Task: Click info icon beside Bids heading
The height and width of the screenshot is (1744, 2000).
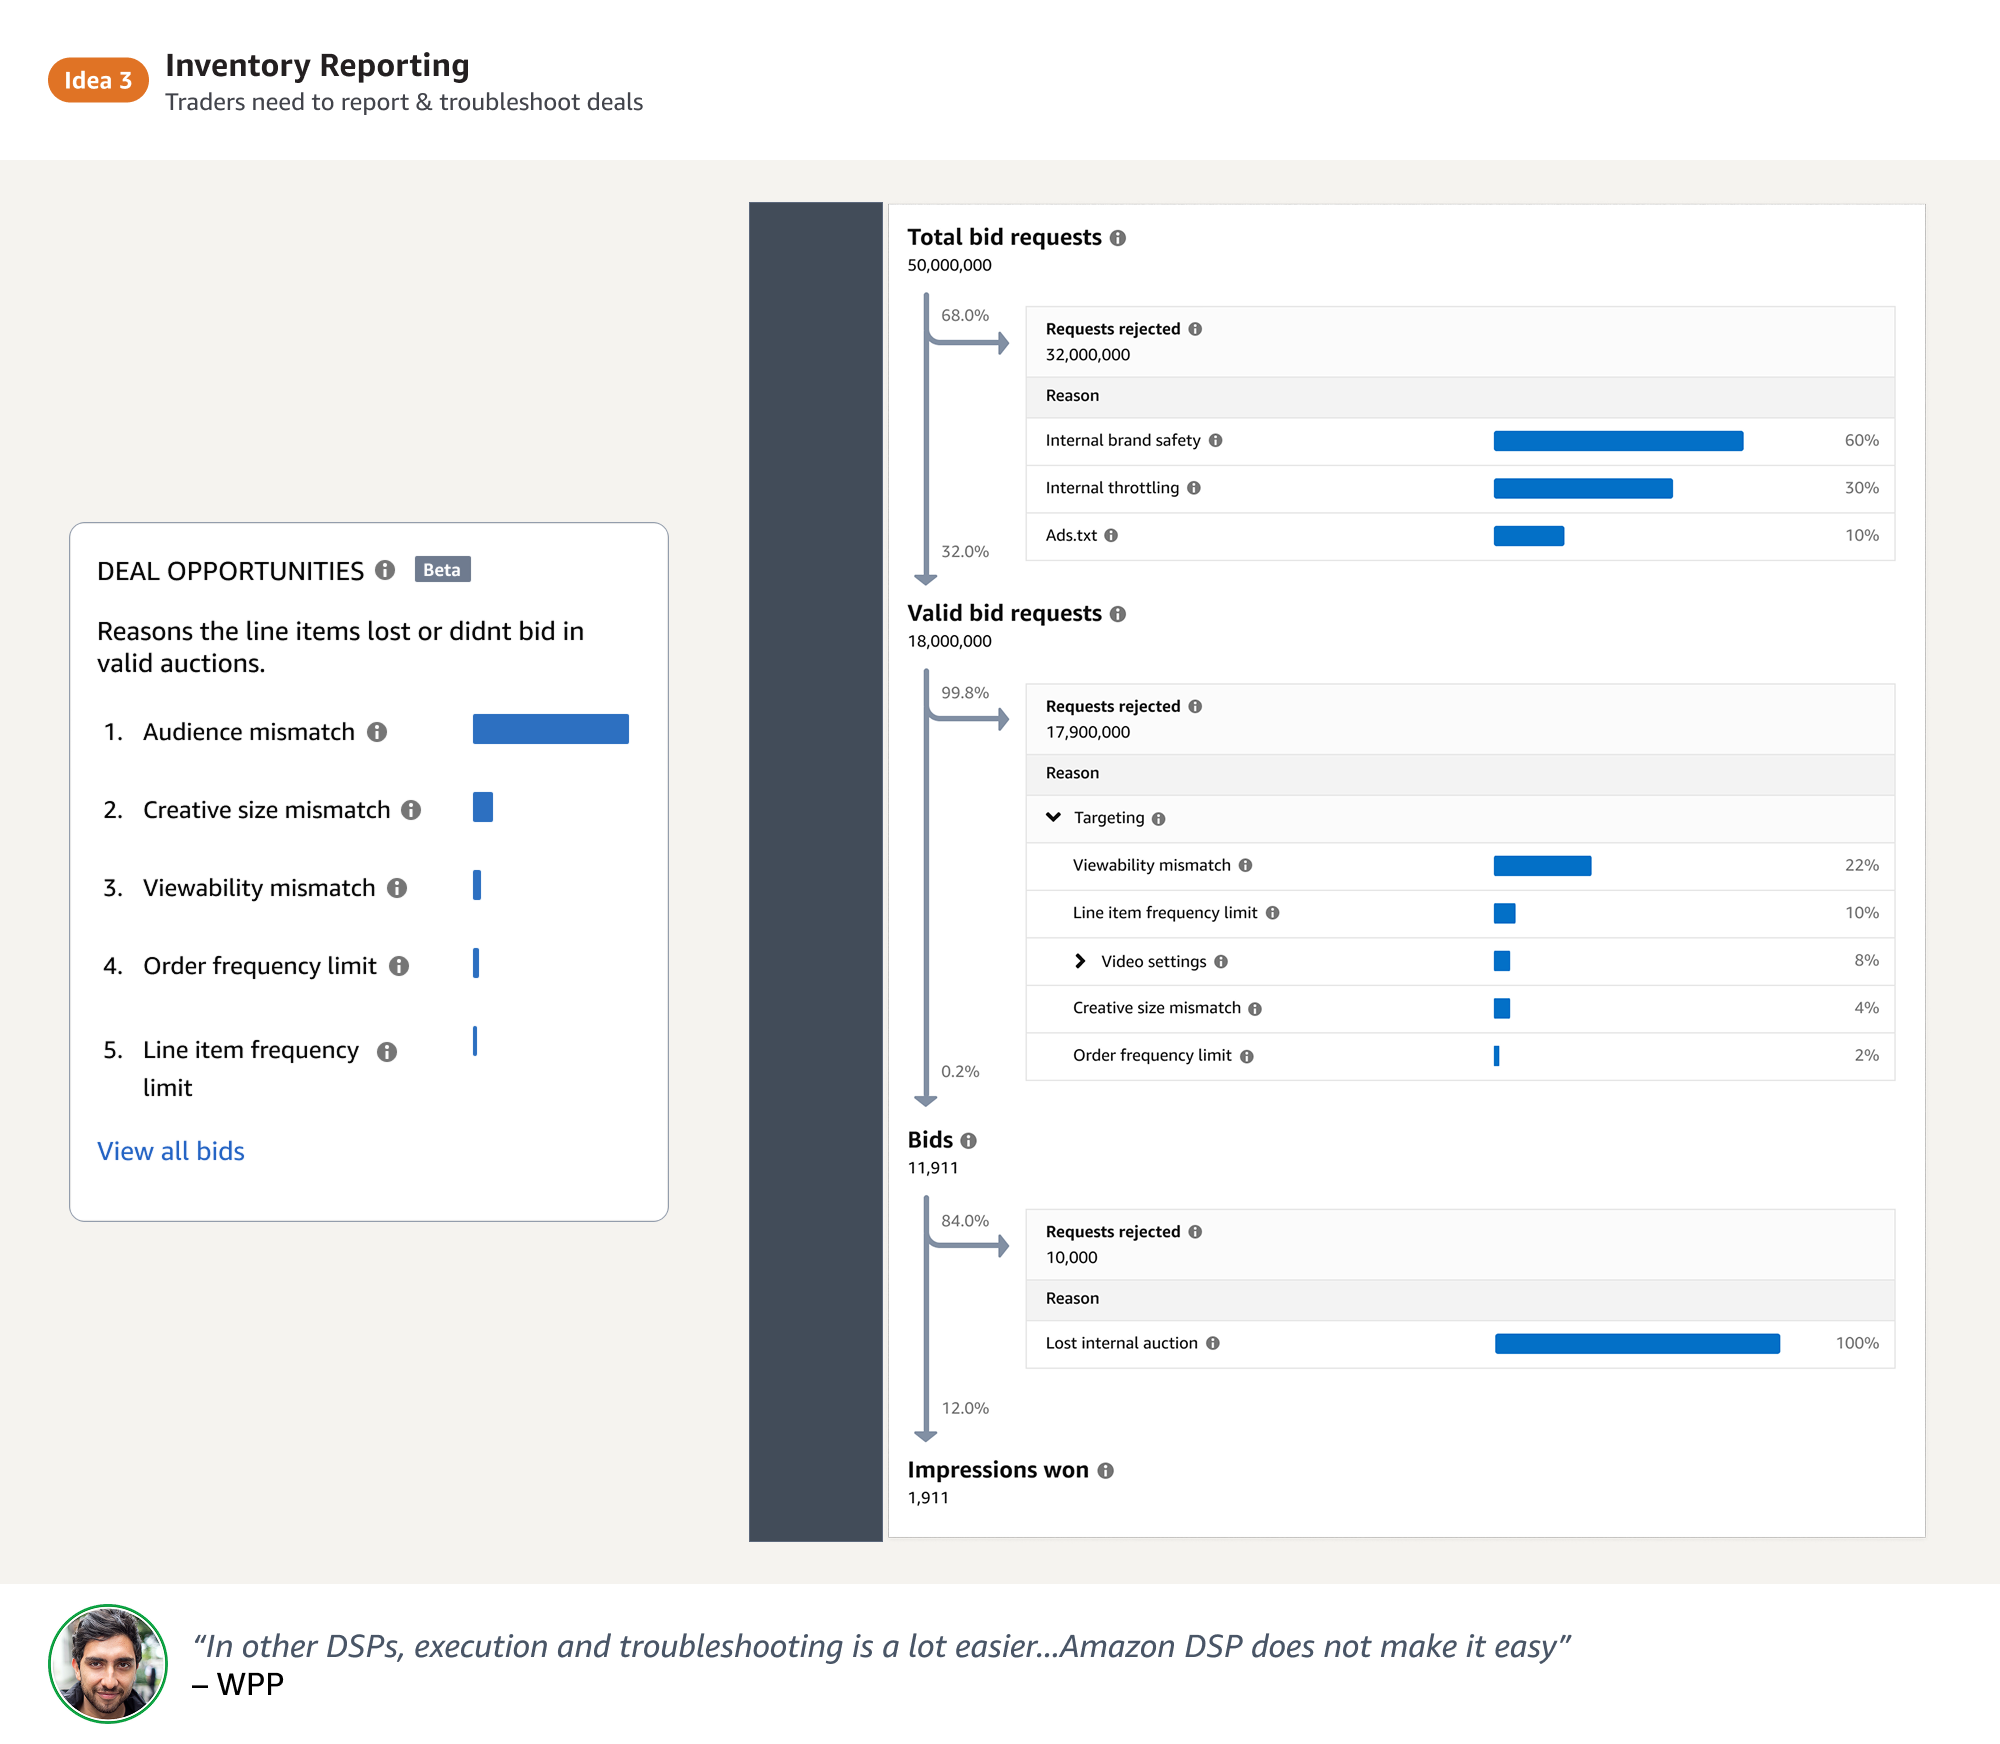Action: [968, 1141]
